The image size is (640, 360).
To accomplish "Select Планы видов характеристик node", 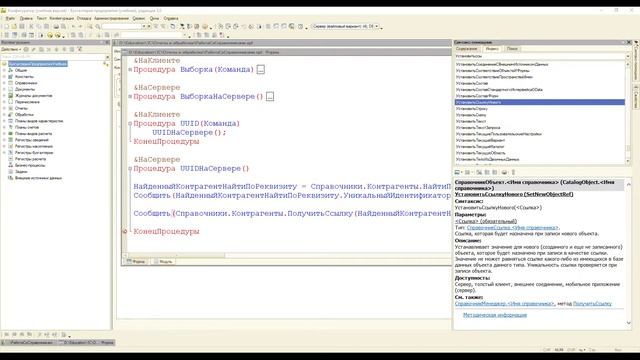I will tap(39, 121).
